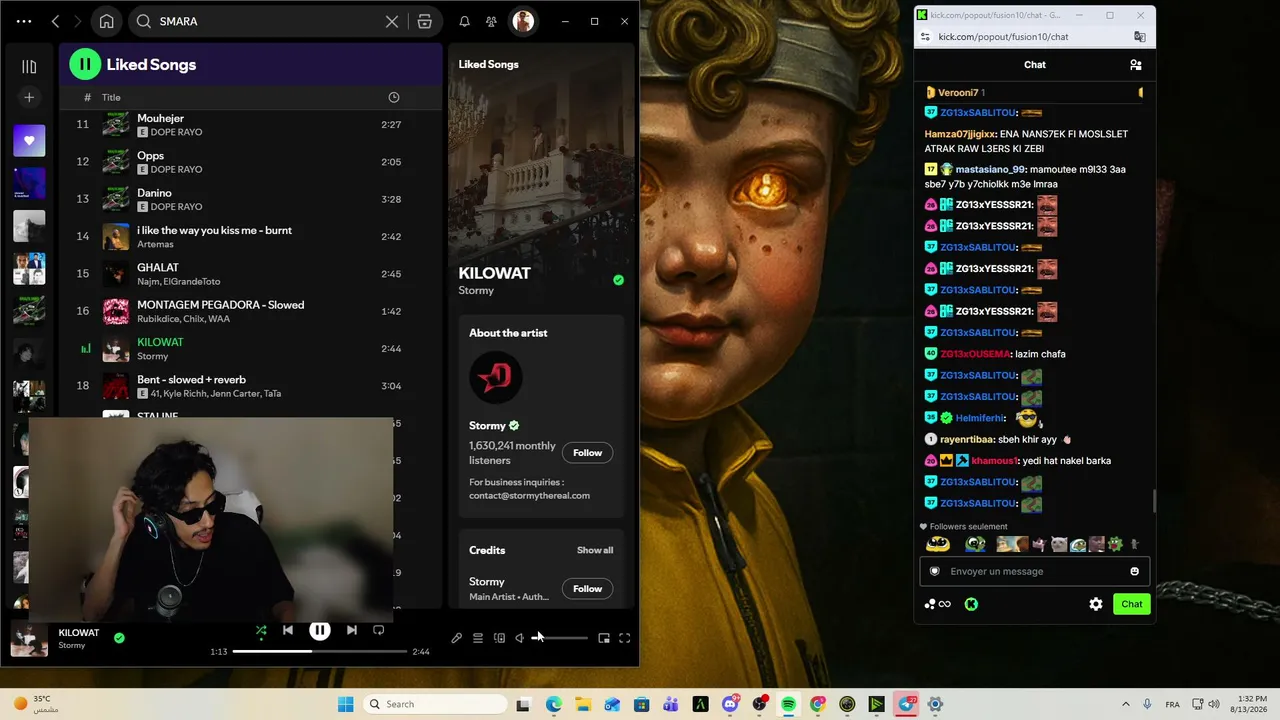Viewport: 1280px width, 720px height.
Task: Open the artist link Jenn Carter
Action: click(234, 393)
